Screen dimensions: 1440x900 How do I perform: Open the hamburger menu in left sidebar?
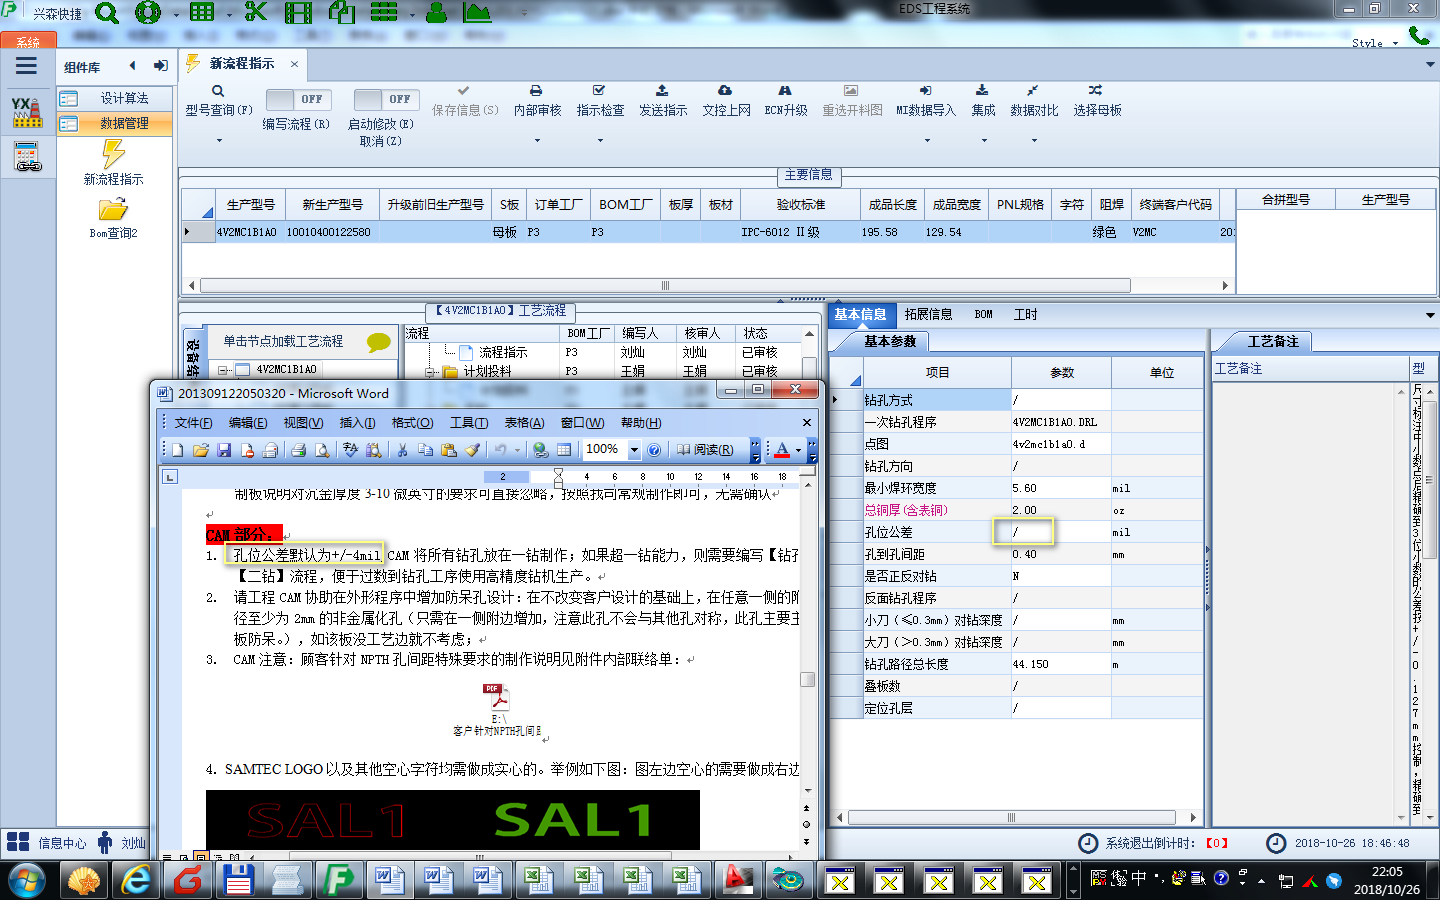[26, 66]
